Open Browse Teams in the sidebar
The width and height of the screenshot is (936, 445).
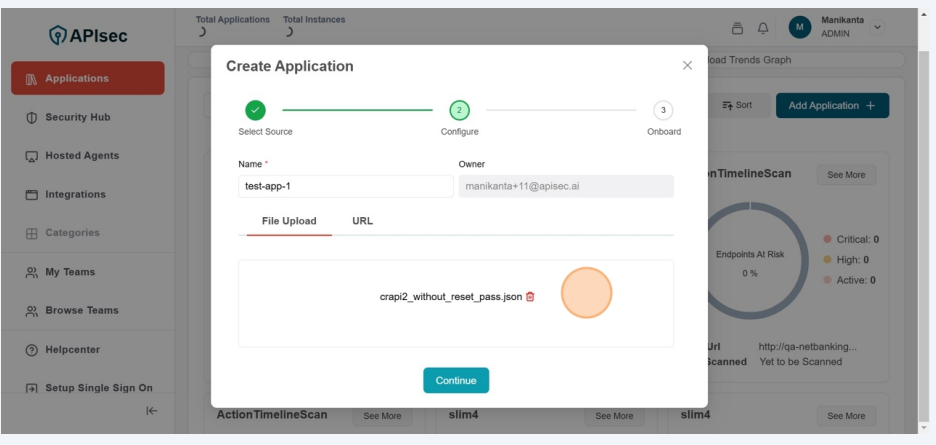(81, 311)
